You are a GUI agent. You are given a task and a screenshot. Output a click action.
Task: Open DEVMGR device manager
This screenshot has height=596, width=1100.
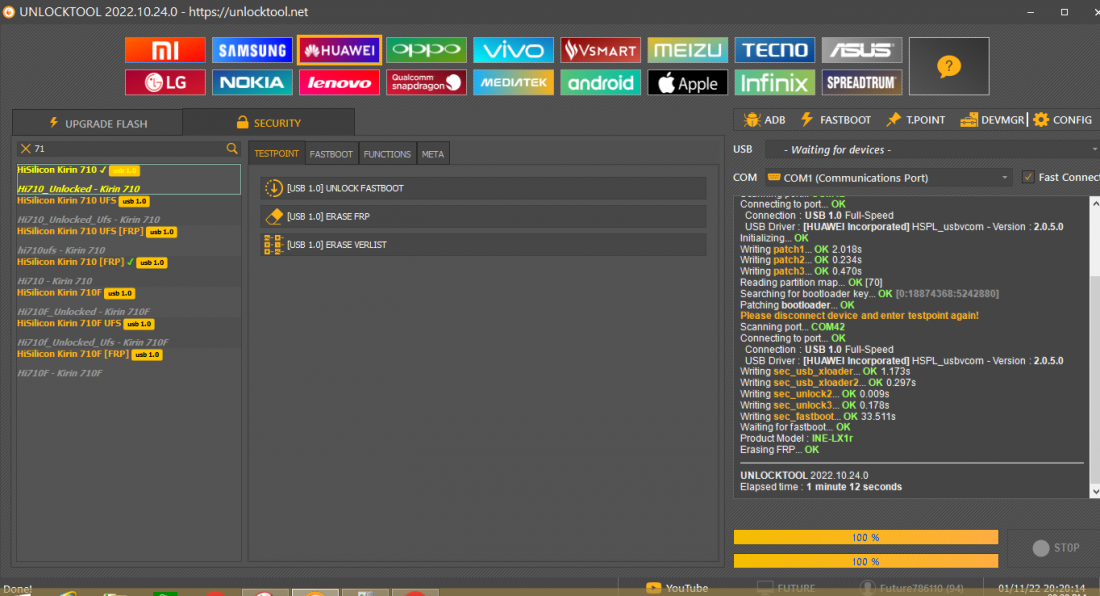(x=993, y=120)
